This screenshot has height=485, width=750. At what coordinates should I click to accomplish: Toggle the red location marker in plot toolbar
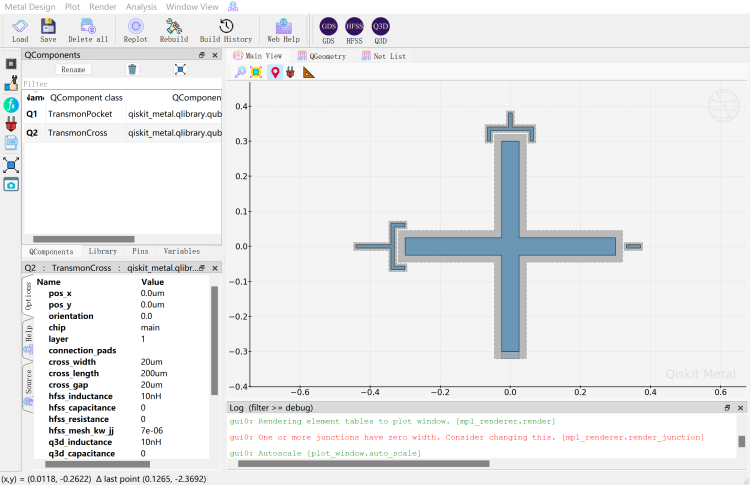point(275,72)
